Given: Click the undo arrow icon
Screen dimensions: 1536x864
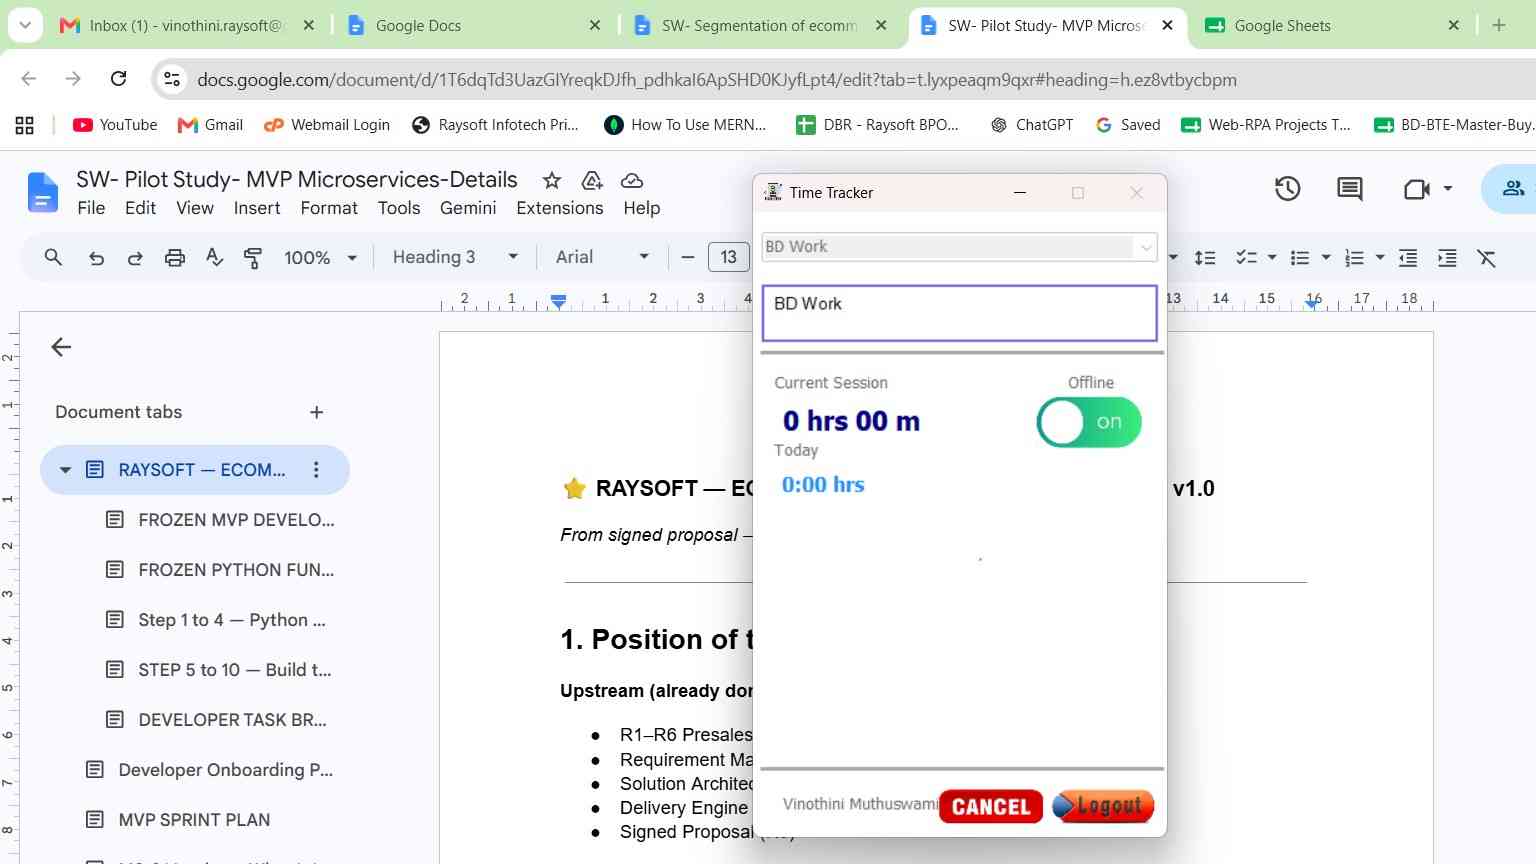Looking at the screenshot, I should click(x=96, y=258).
